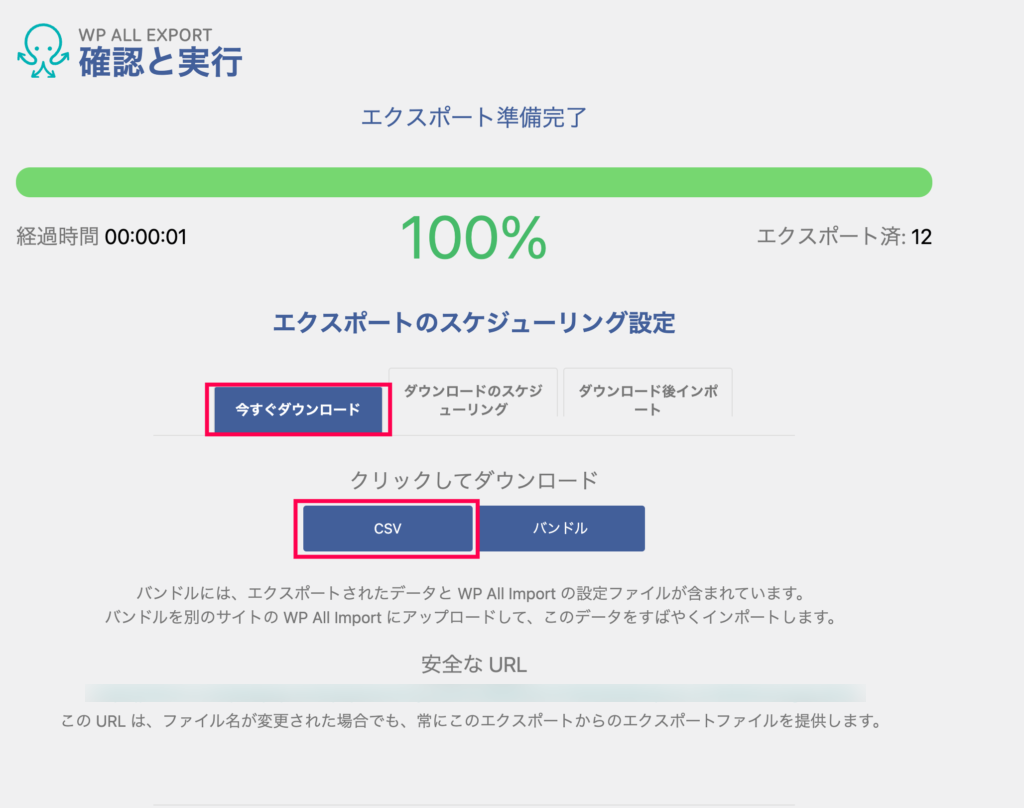The width and height of the screenshot is (1024, 808).
Task: Click the エクスポート済 count of 12
Action: 843,237
